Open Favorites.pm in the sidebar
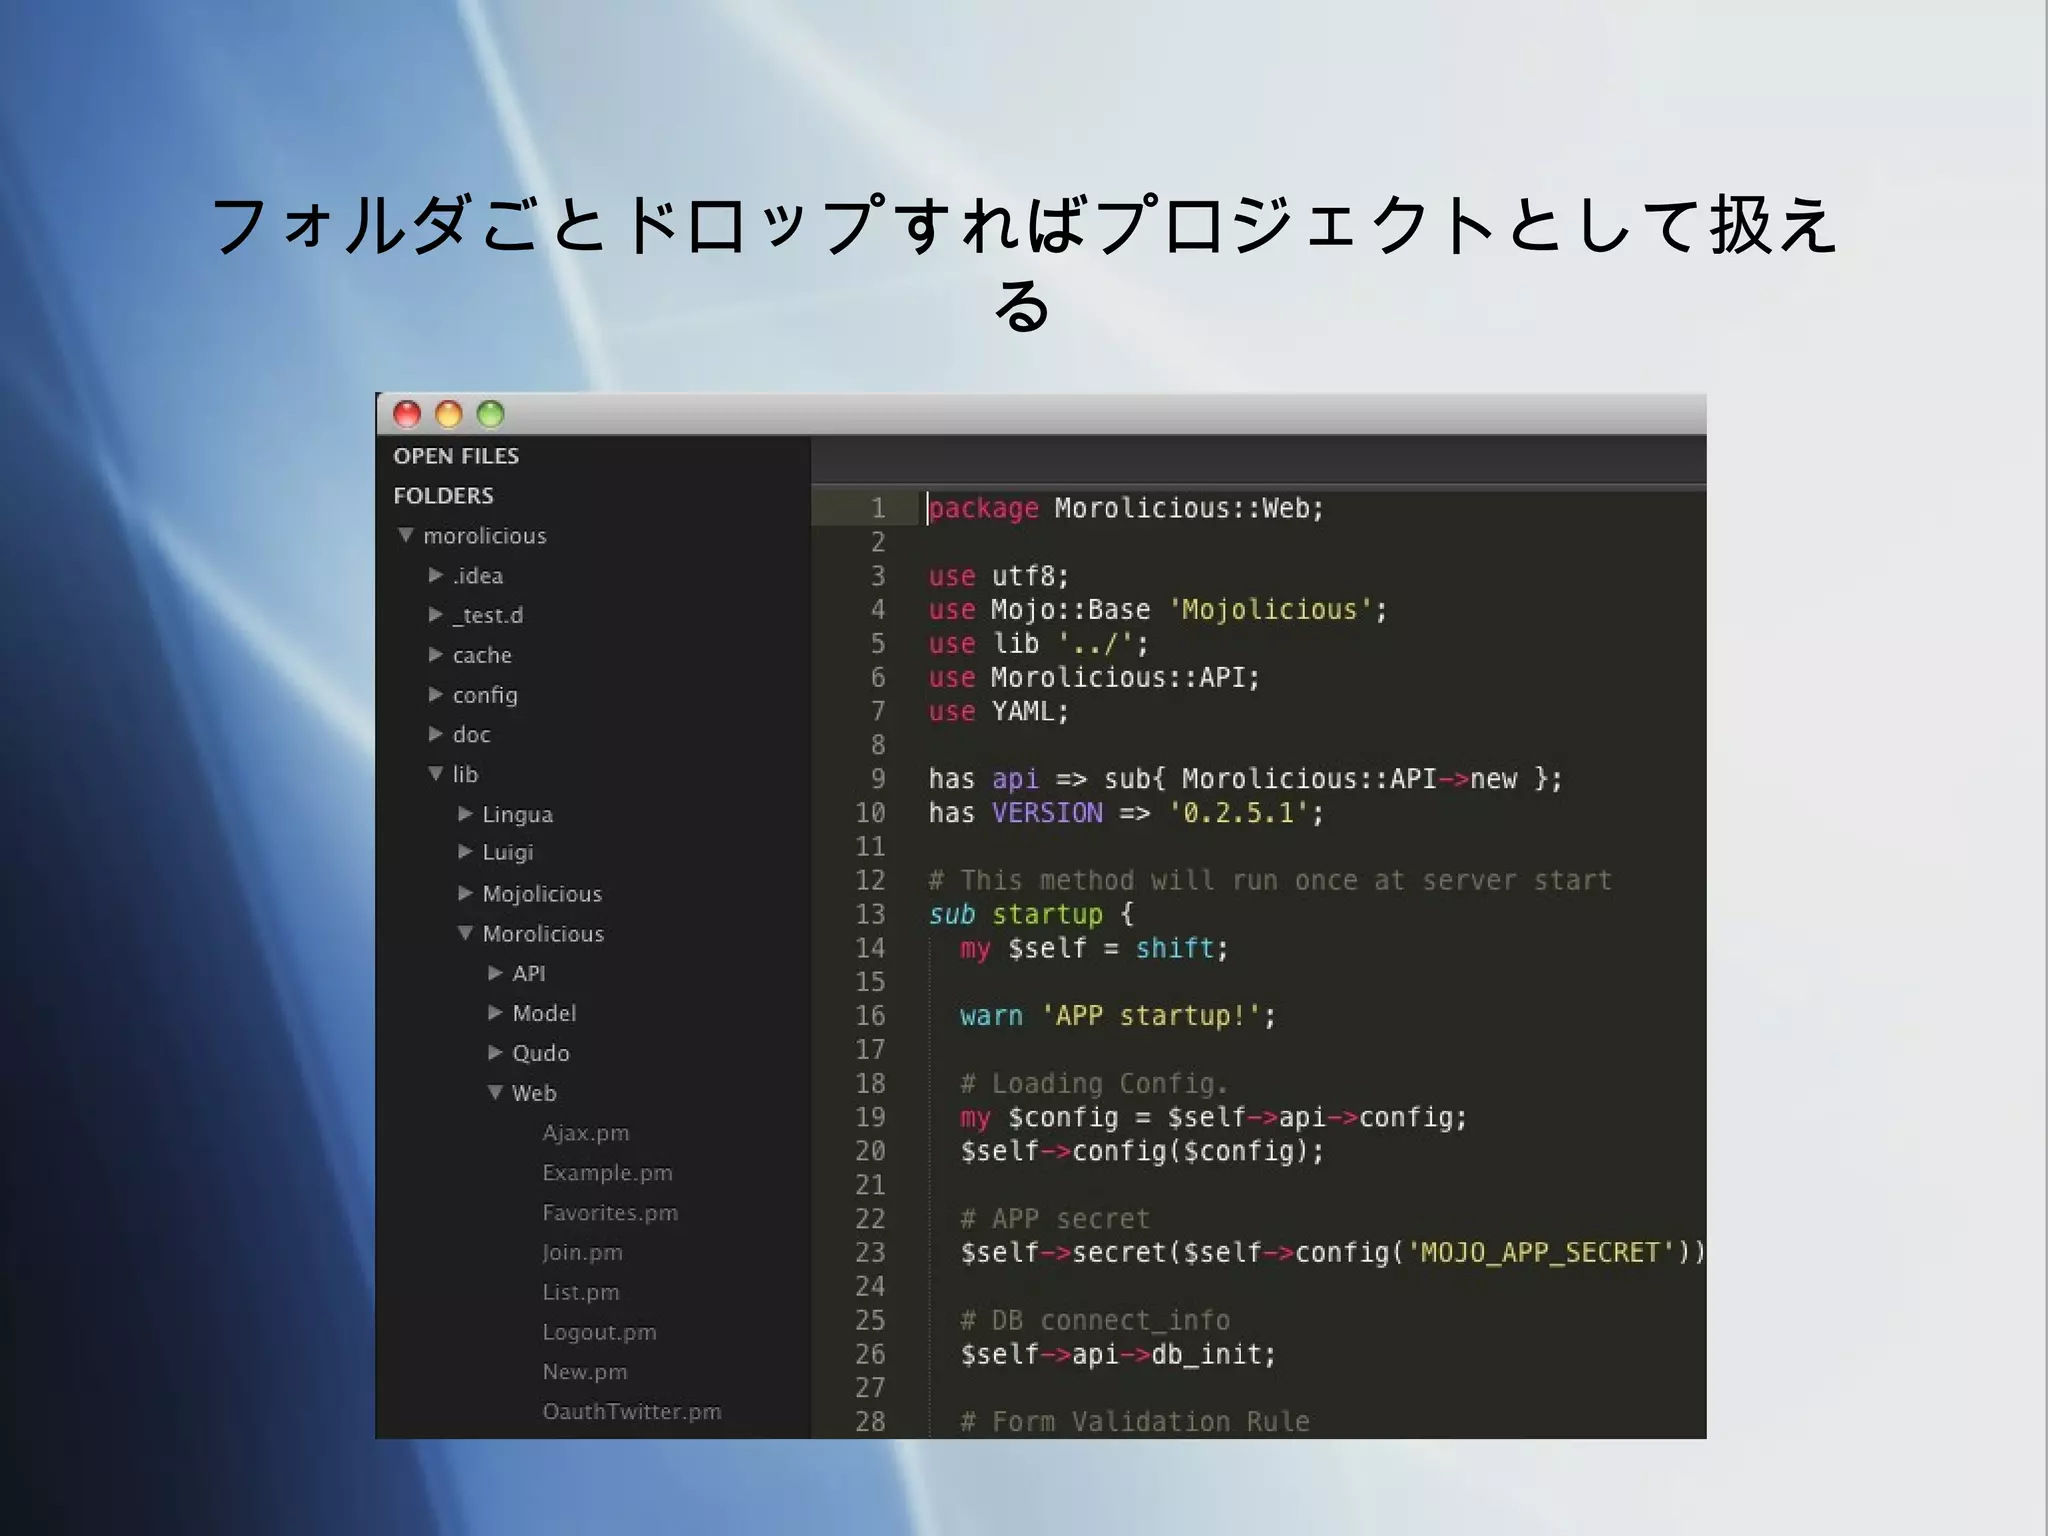Image resolution: width=2048 pixels, height=1536 pixels. click(x=610, y=1213)
